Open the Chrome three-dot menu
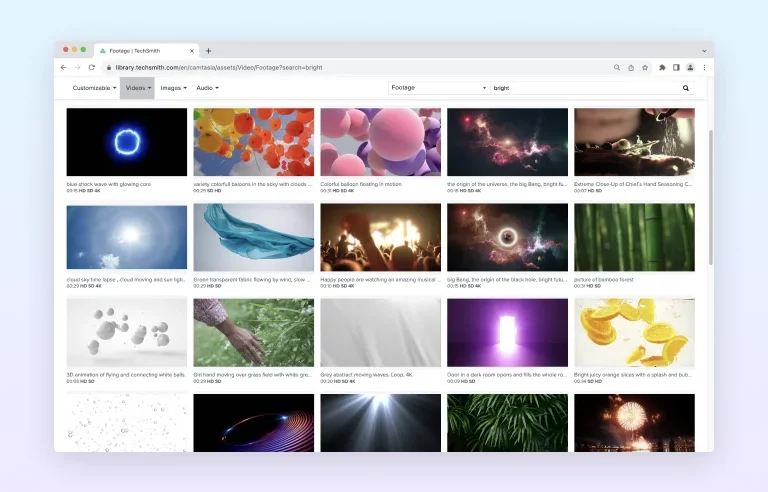 click(x=704, y=68)
